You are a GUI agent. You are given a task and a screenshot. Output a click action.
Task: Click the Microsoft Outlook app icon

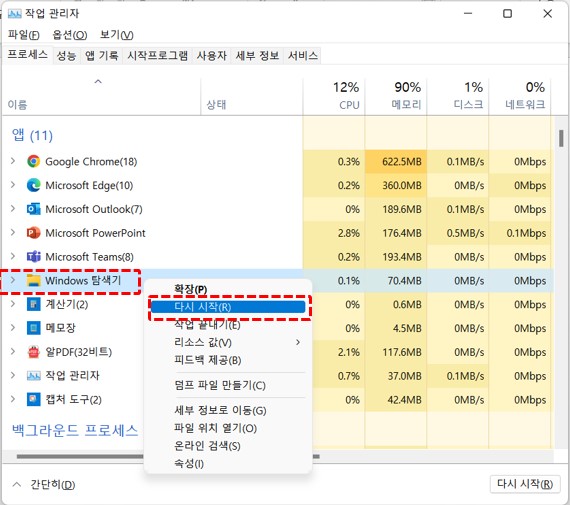33,209
